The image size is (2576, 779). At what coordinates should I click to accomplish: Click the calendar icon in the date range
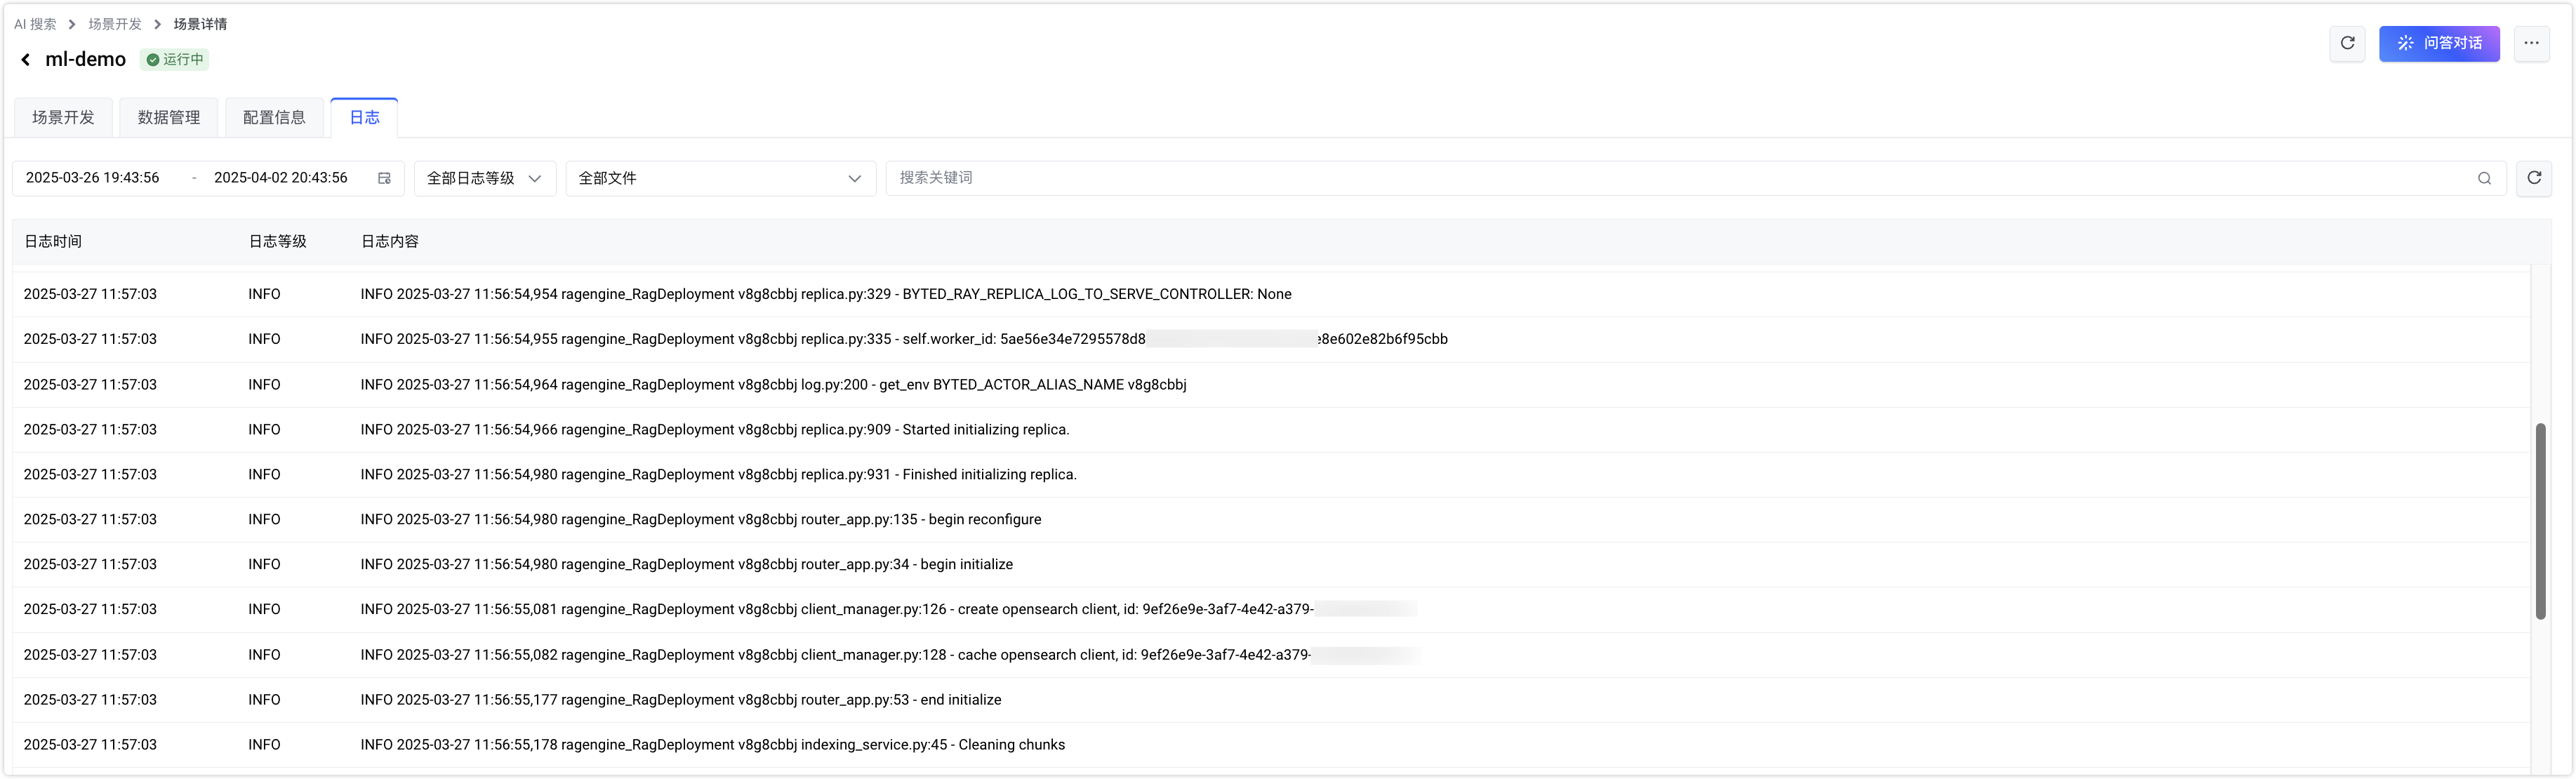pos(384,178)
